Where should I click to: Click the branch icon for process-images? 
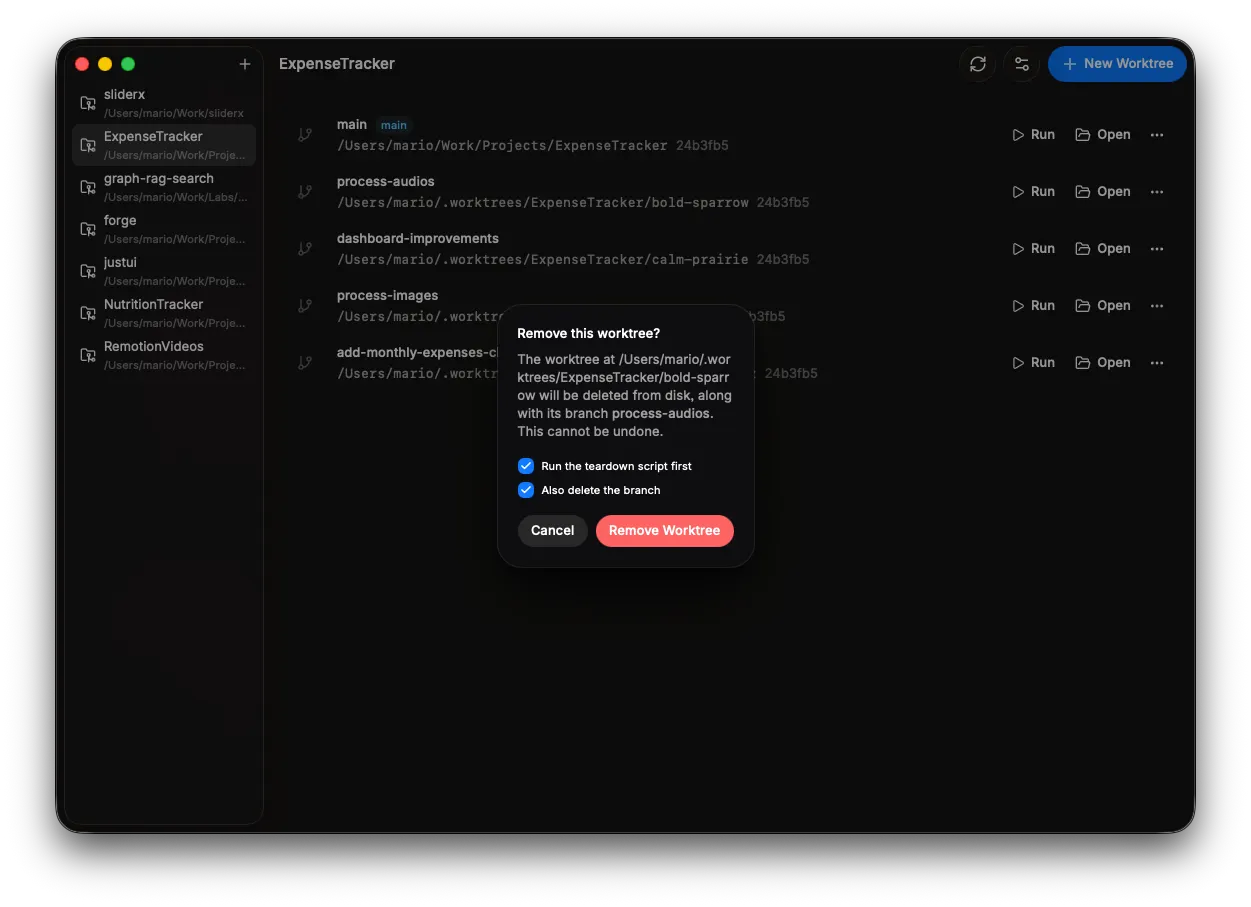point(305,306)
